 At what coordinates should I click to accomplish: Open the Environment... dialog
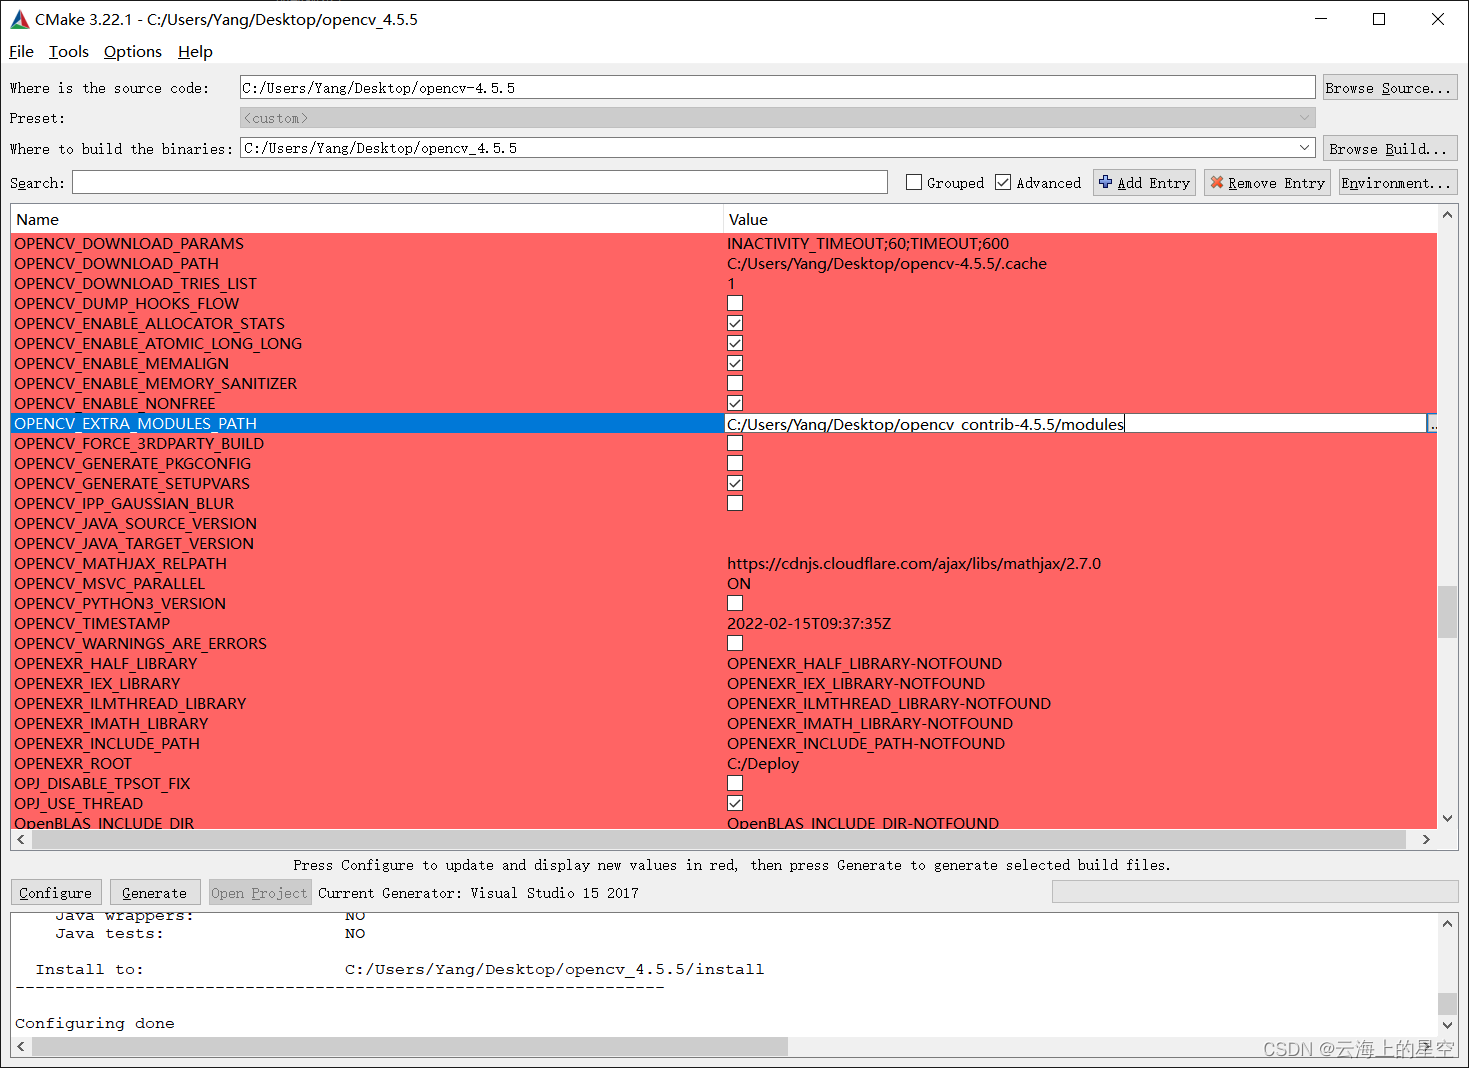coord(1397,182)
